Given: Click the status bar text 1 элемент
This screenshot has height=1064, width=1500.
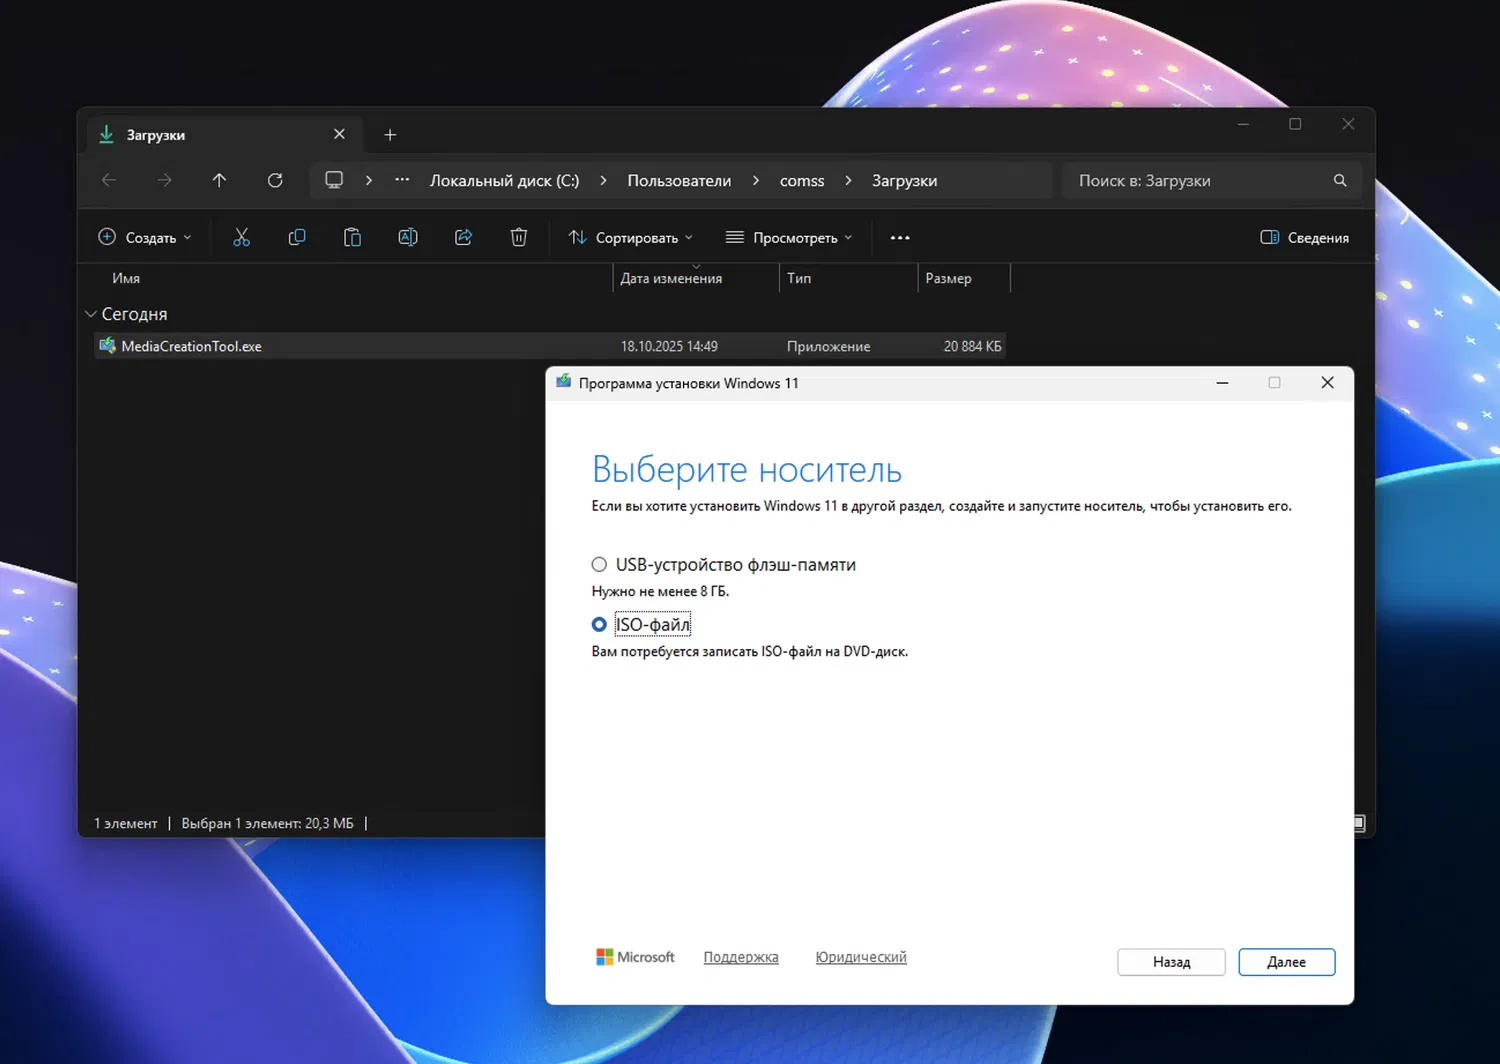Looking at the screenshot, I should [x=126, y=824].
